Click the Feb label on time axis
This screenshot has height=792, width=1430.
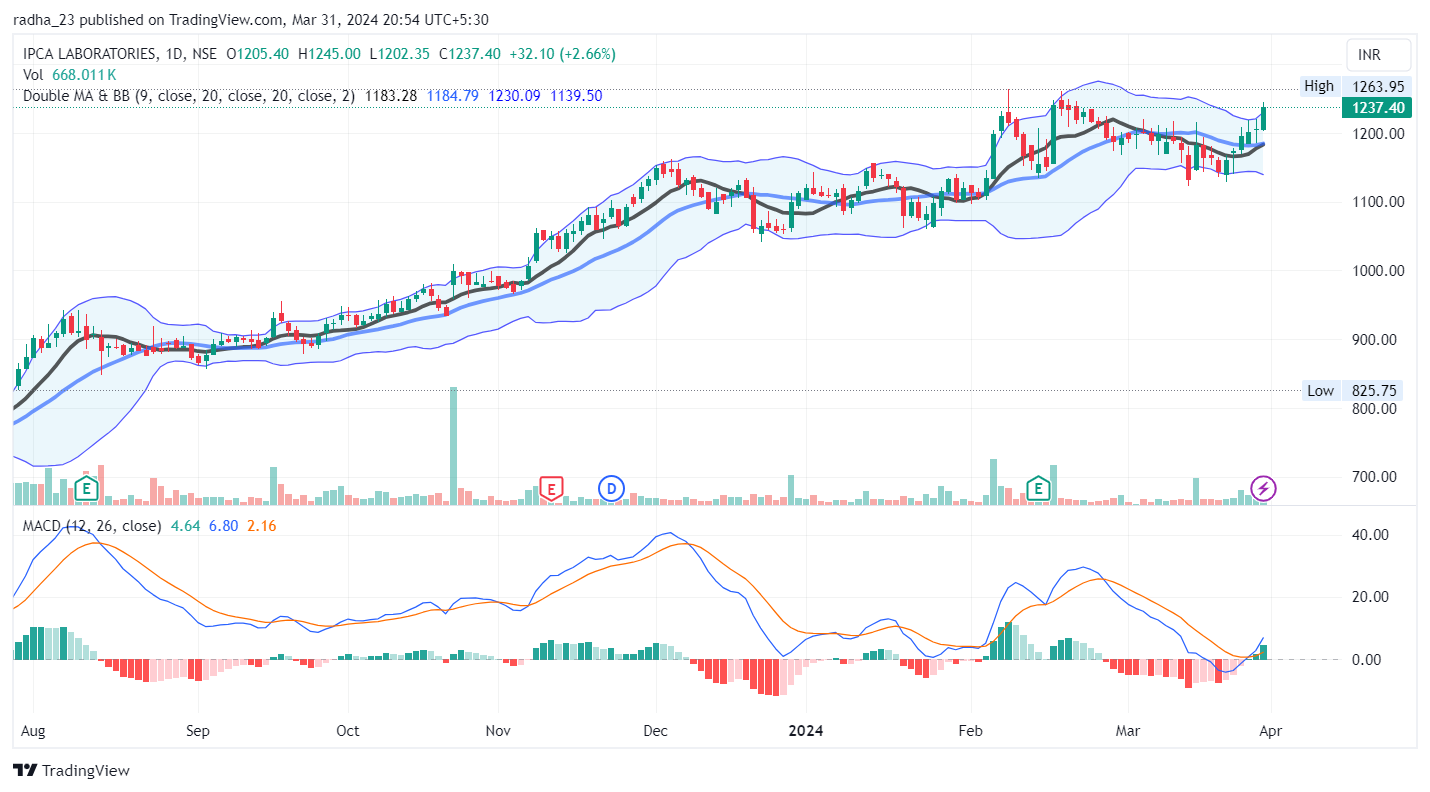[x=969, y=731]
